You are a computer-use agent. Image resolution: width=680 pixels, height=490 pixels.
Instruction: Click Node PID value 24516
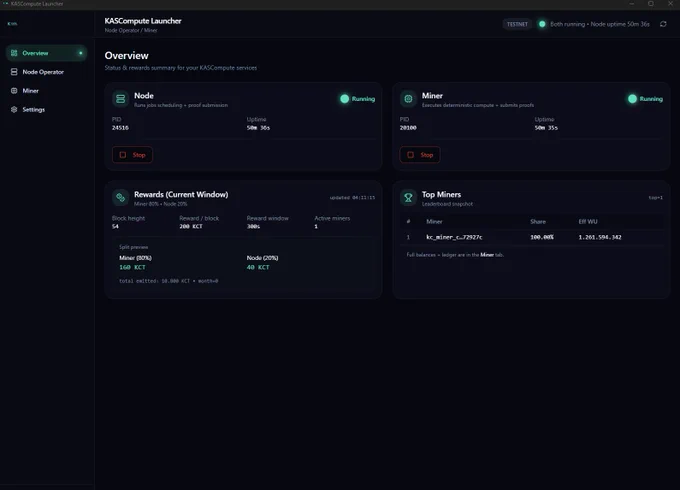pos(120,128)
